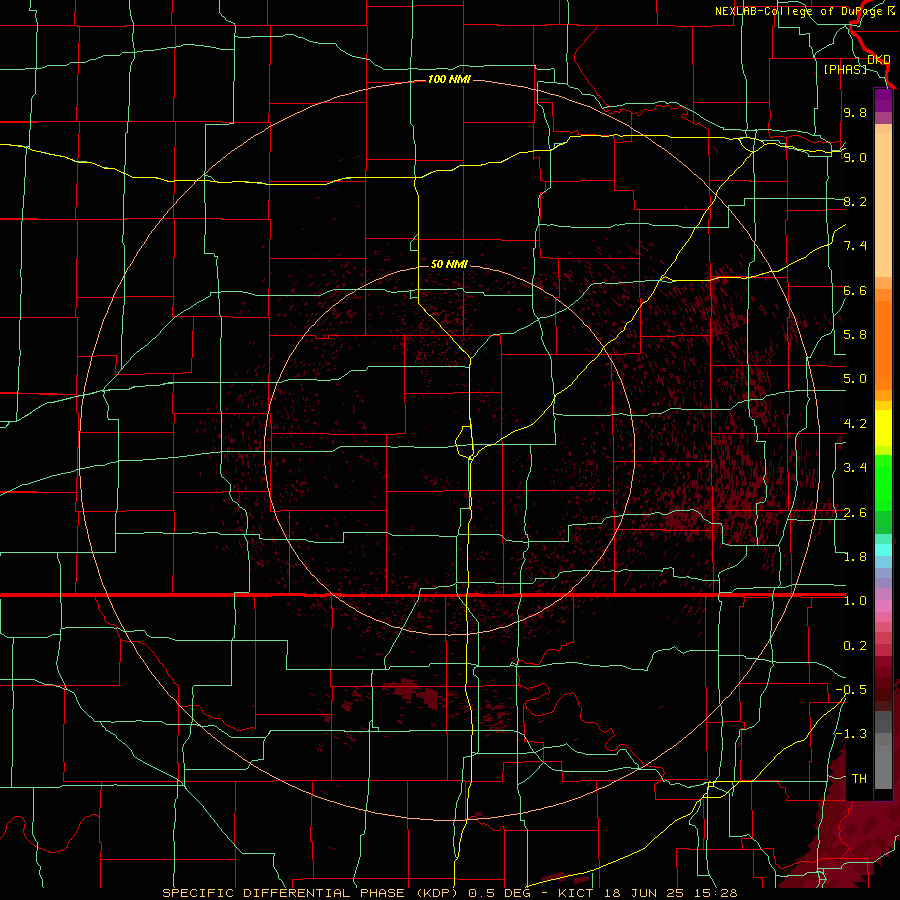Click the 100 NMI range ring label
This screenshot has width=900, height=900.
click(449, 79)
